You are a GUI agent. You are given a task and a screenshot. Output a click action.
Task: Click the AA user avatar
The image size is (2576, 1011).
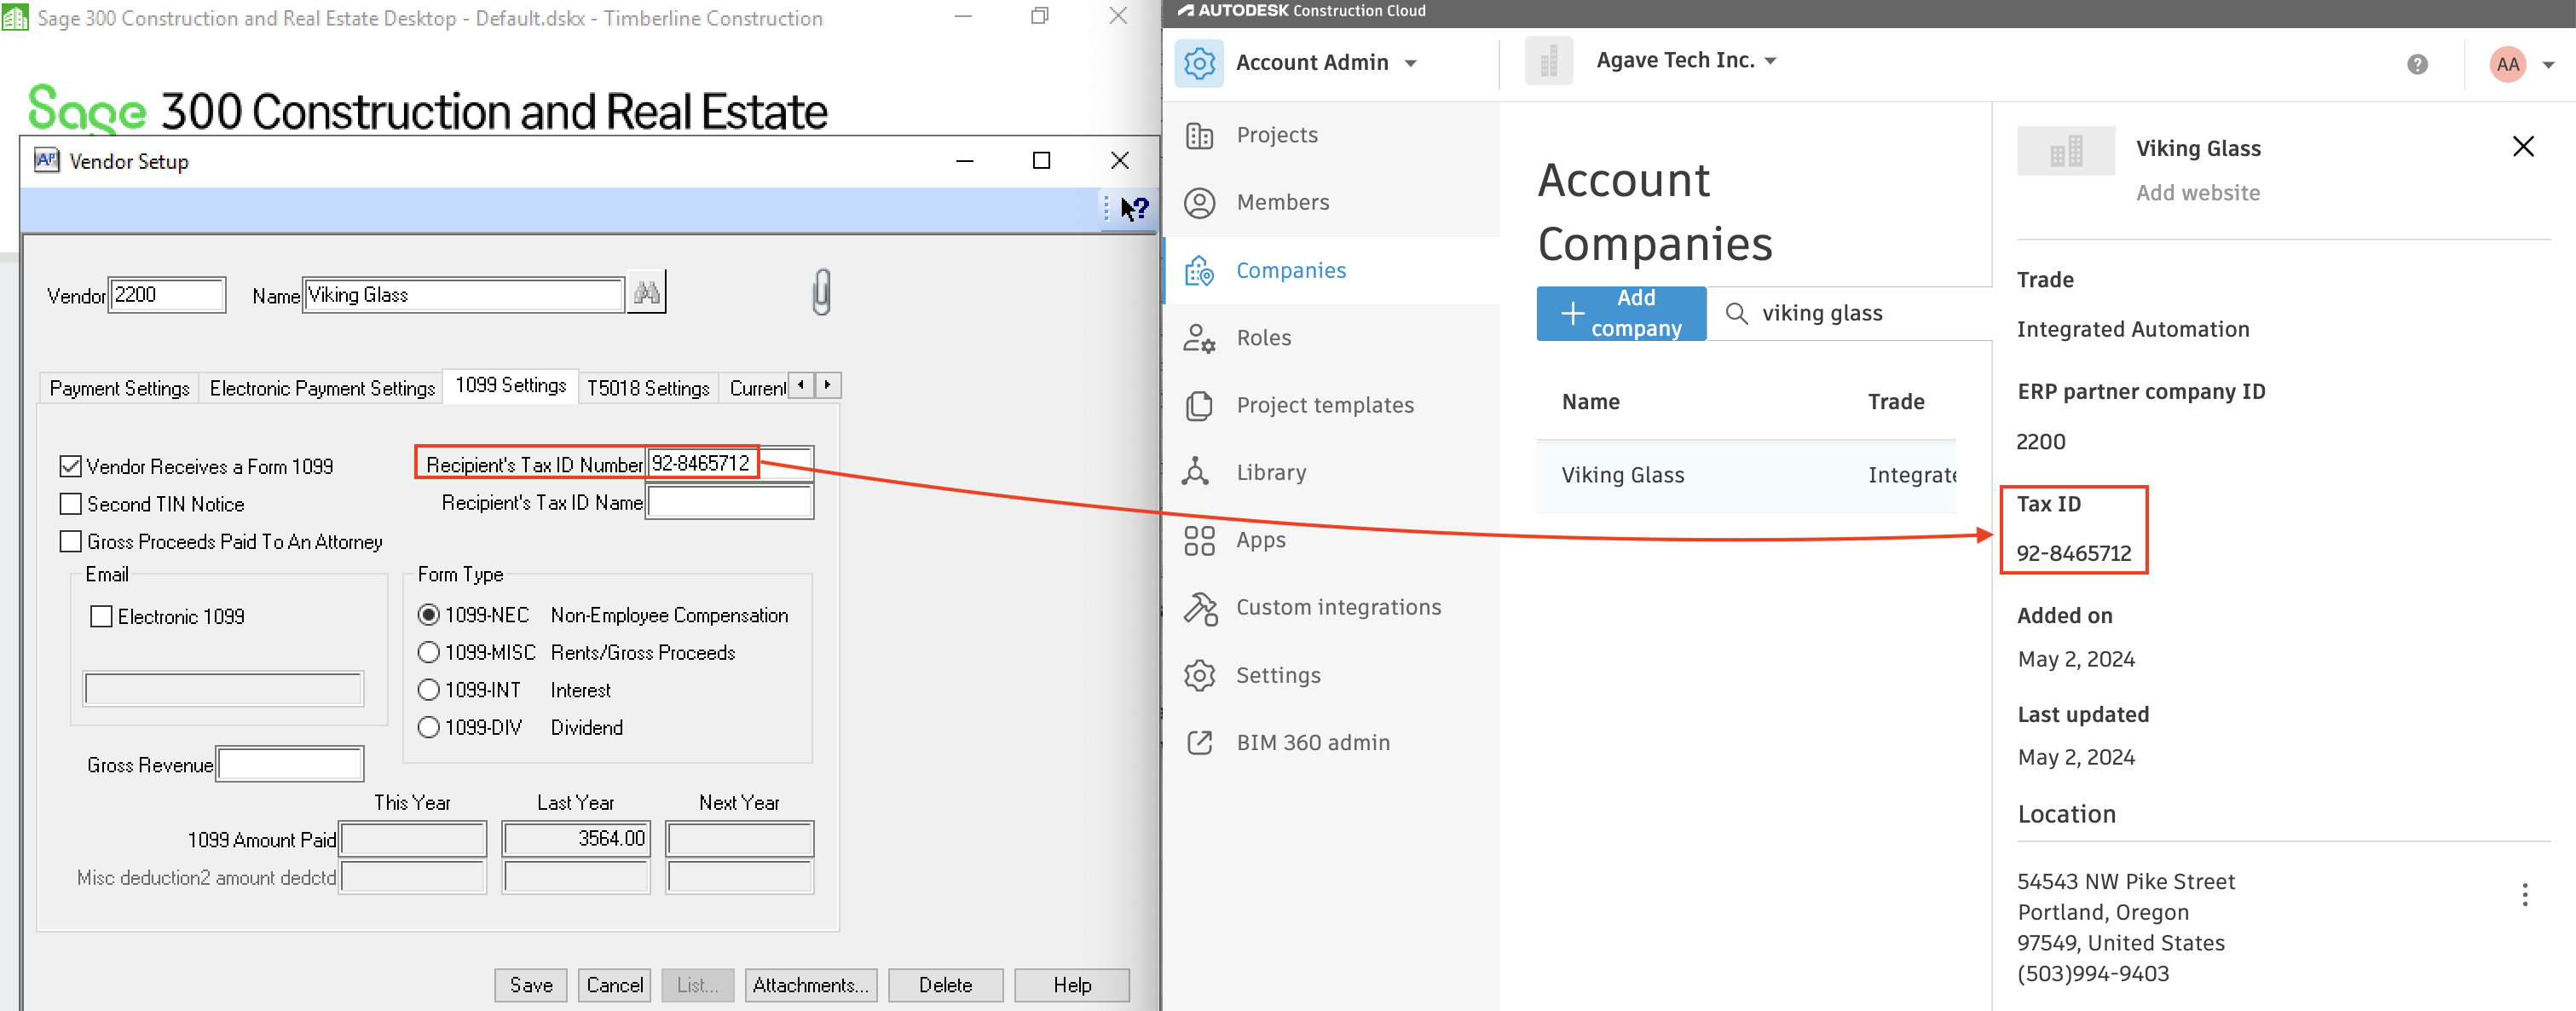tap(2507, 65)
